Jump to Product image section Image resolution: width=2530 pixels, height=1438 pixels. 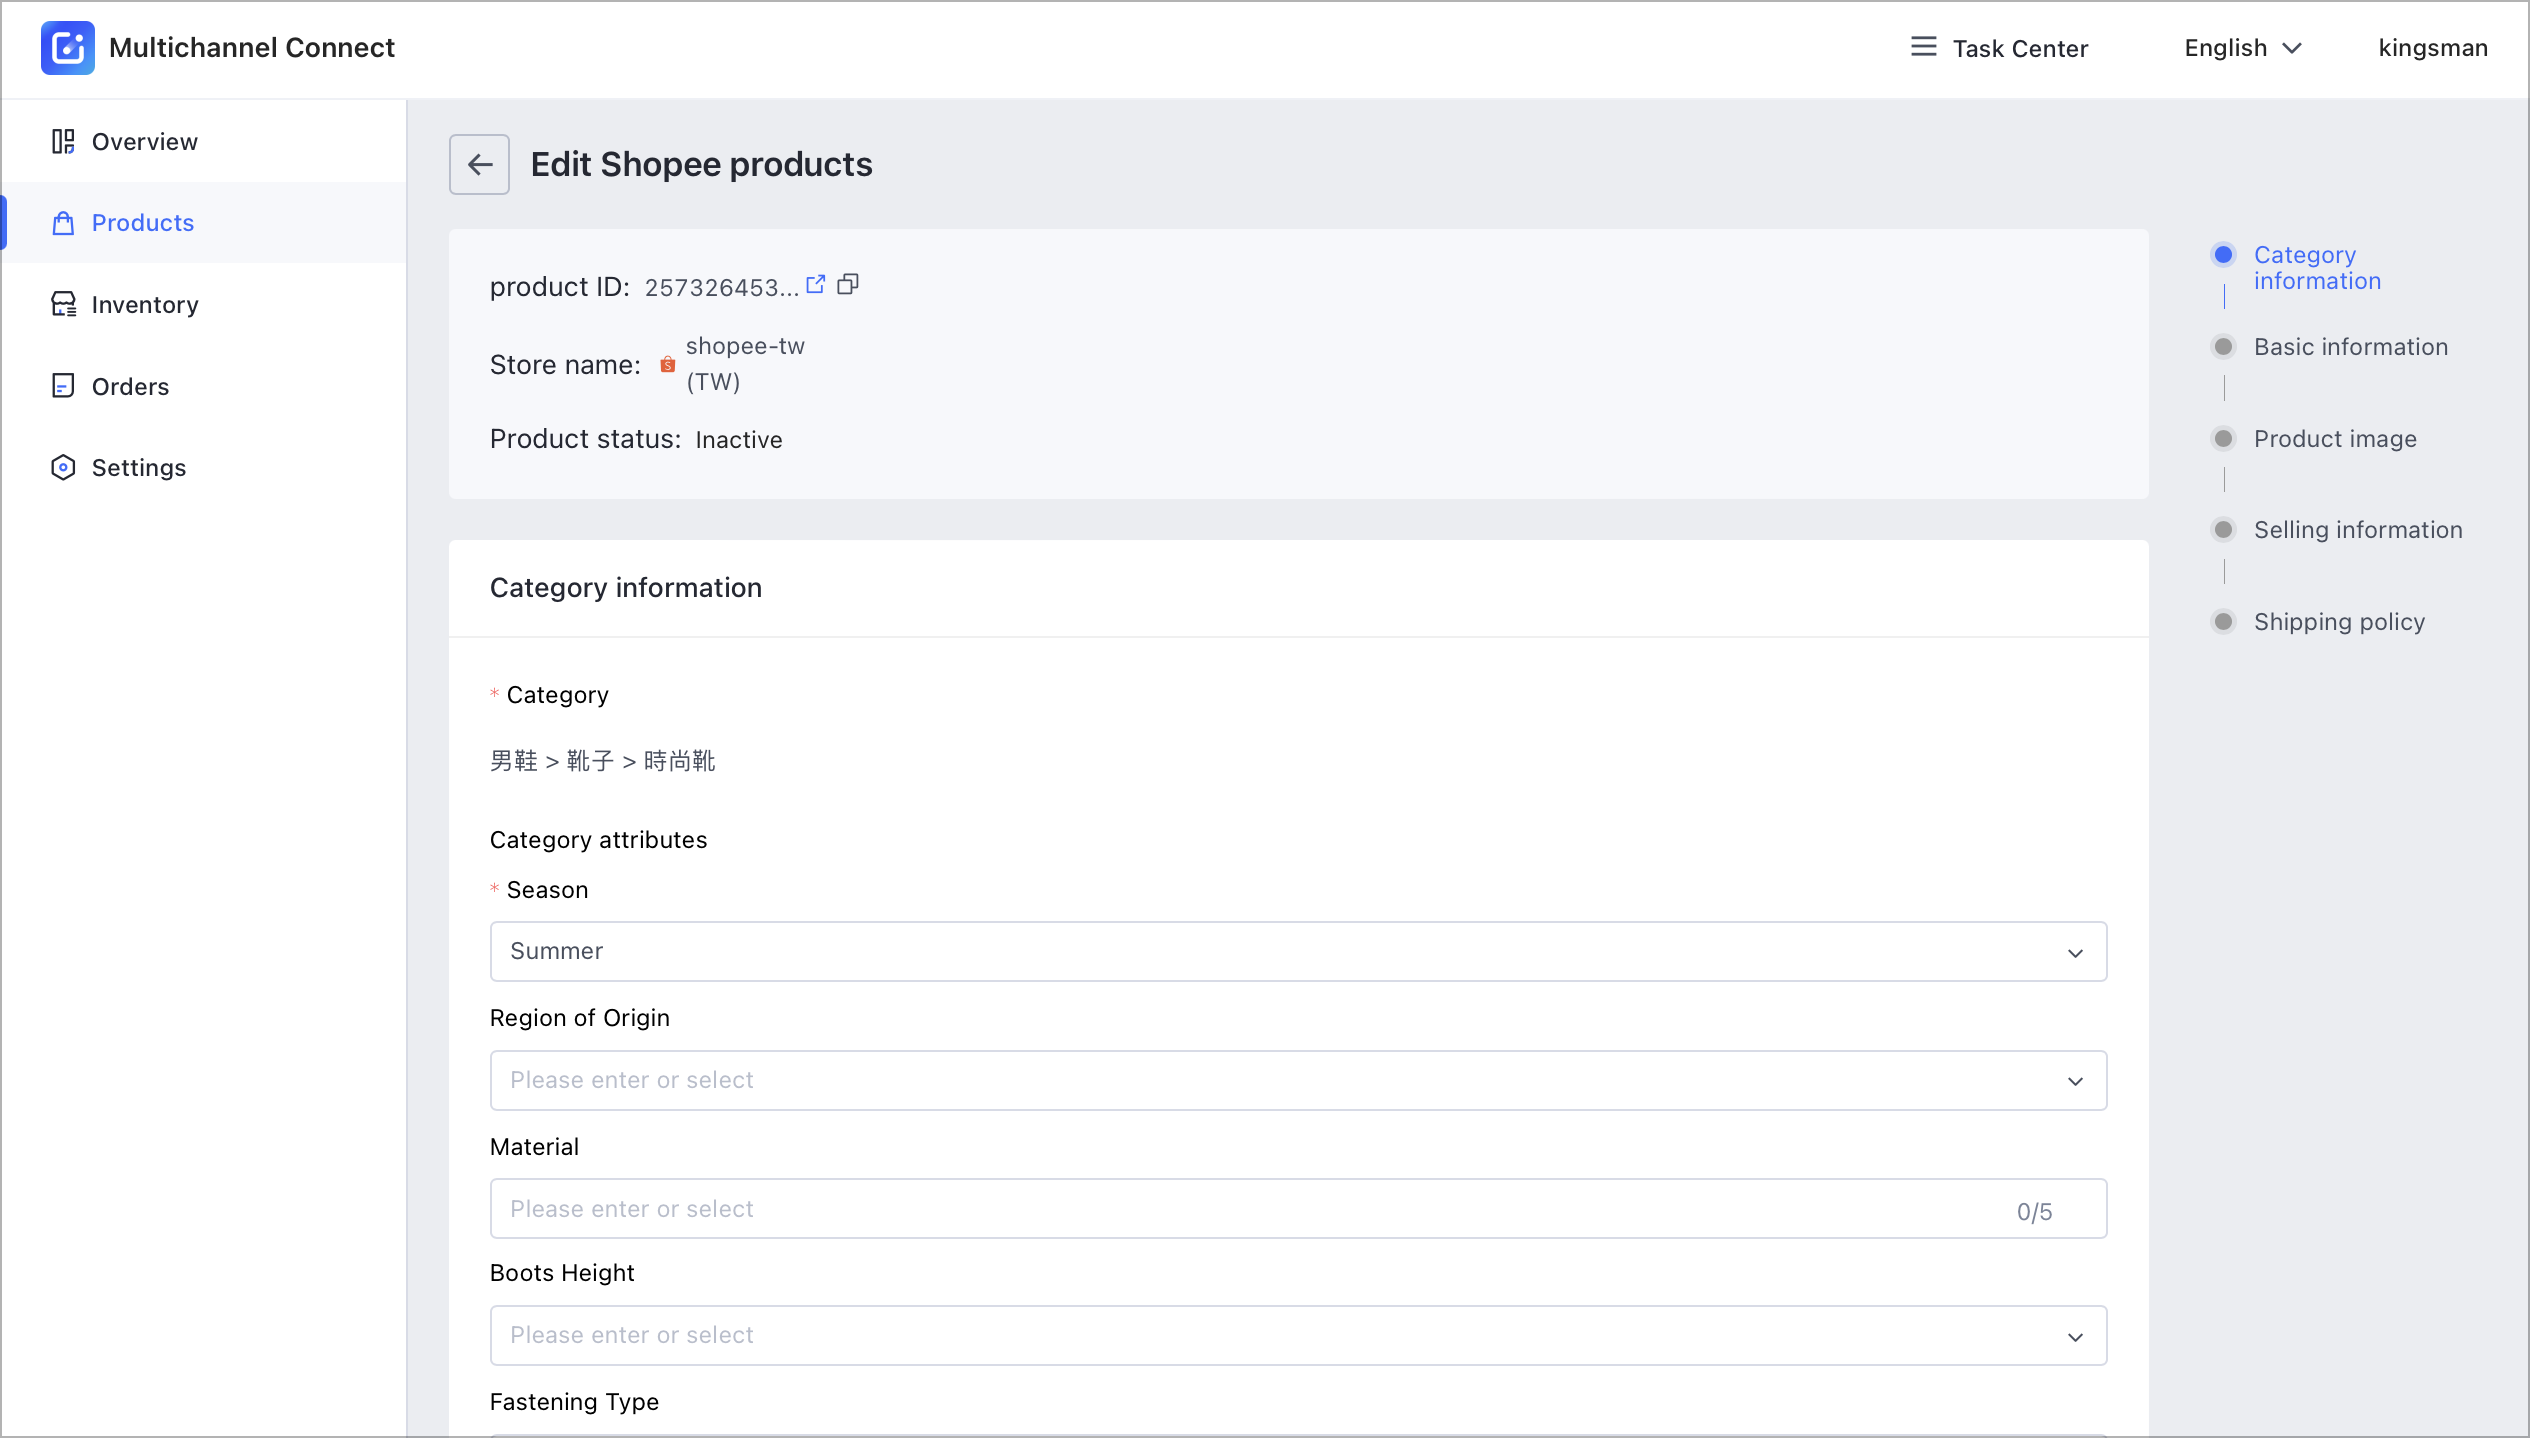point(2335,439)
